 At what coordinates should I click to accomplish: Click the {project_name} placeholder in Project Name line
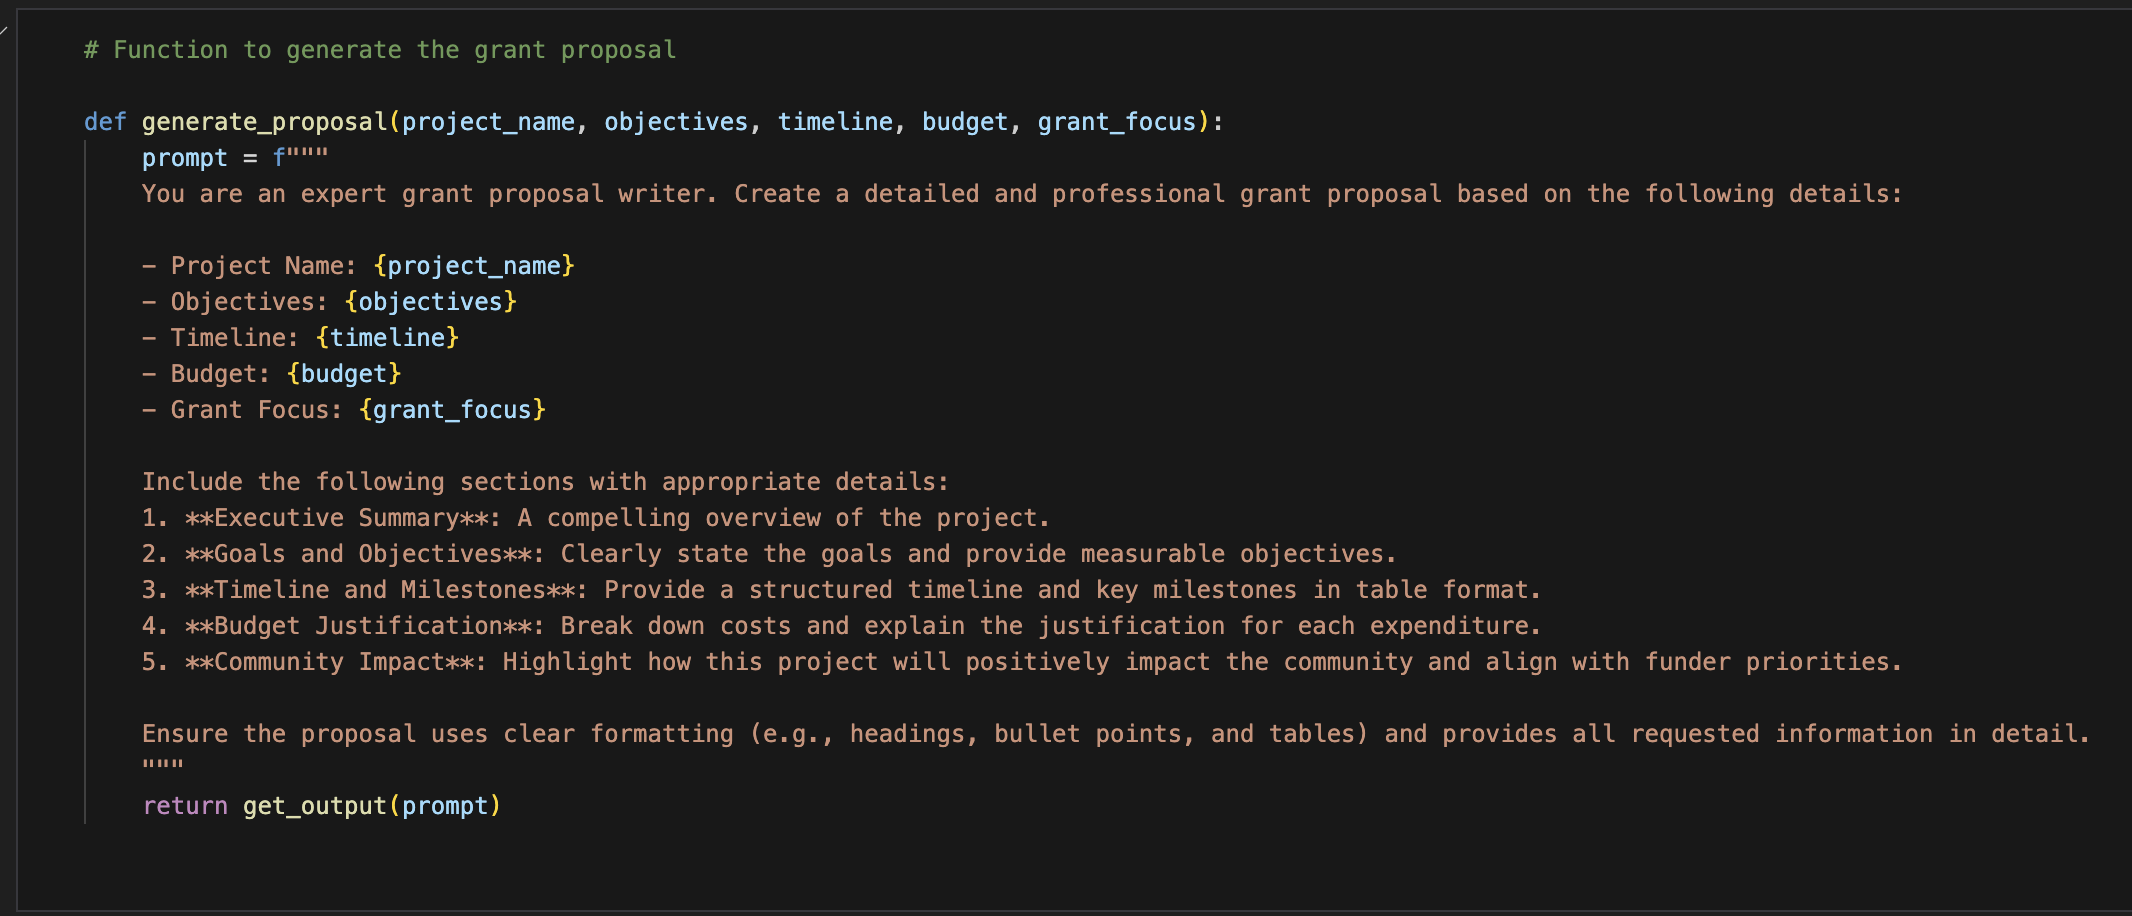click(474, 266)
